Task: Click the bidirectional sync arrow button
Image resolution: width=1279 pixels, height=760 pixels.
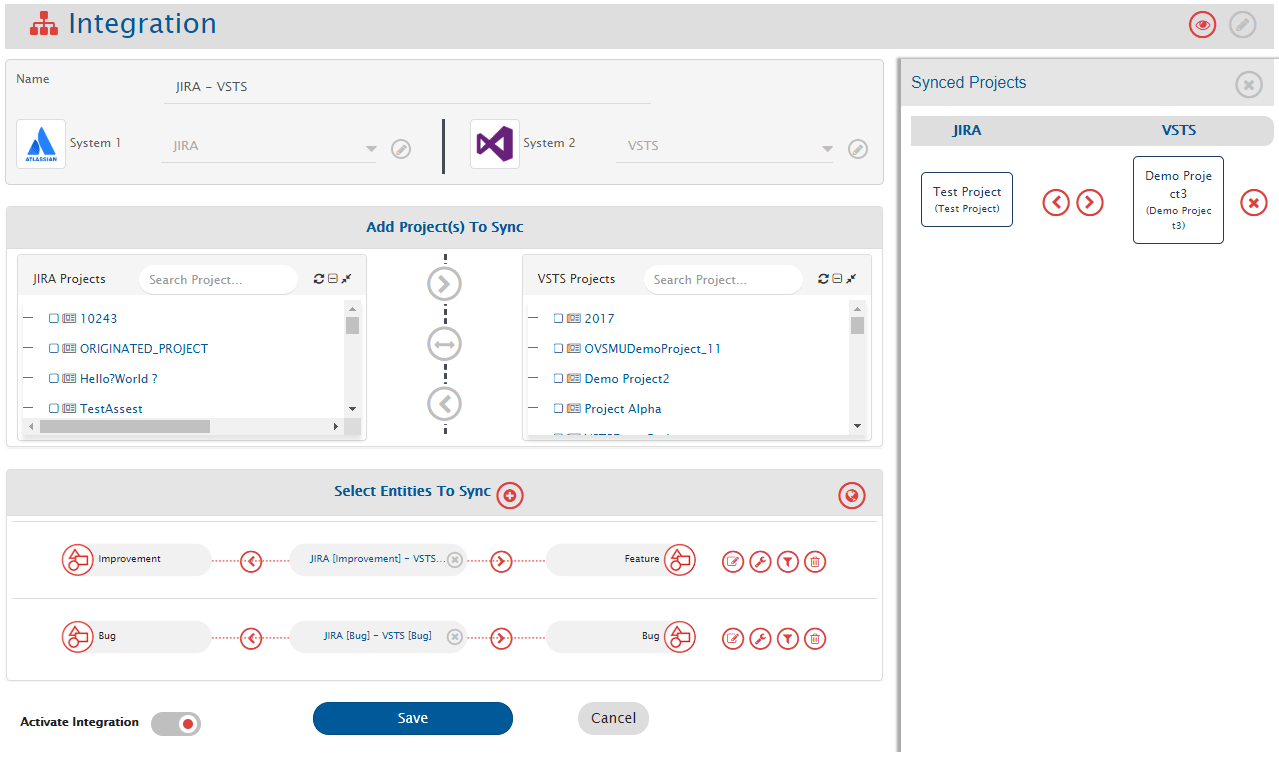Action: tap(444, 345)
